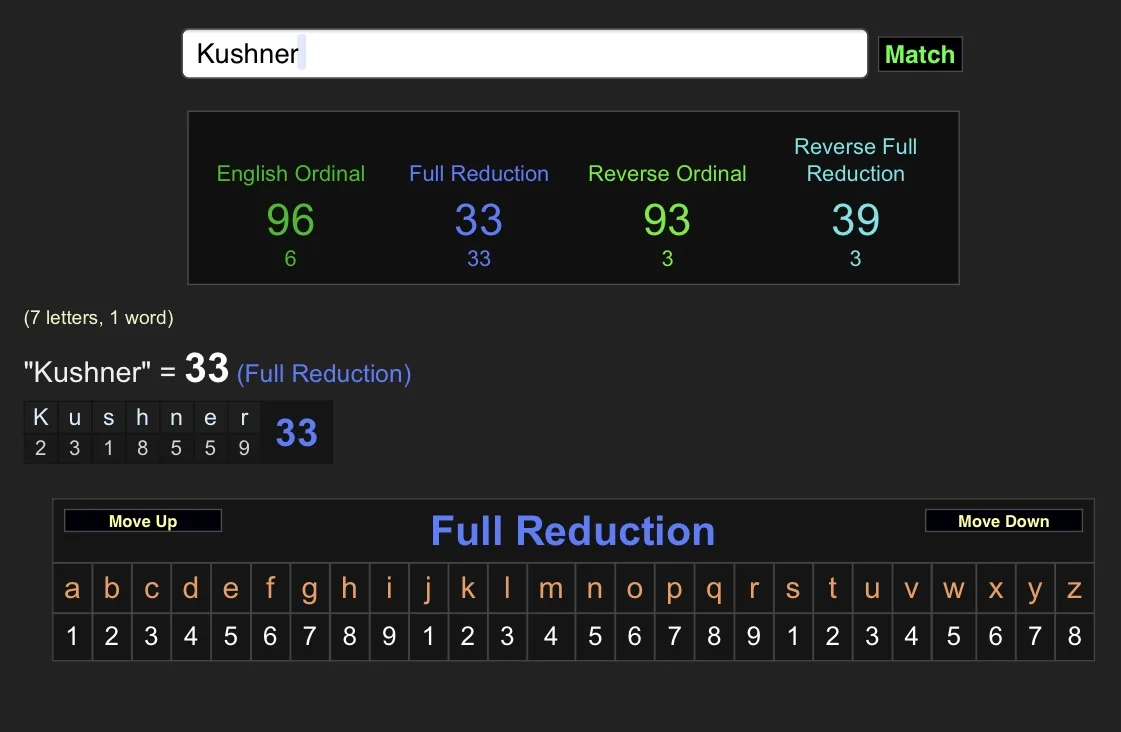Click the blue 33 total in the breakdown table
This screenshot has height=732, width=1121.
tap(297, 432)
